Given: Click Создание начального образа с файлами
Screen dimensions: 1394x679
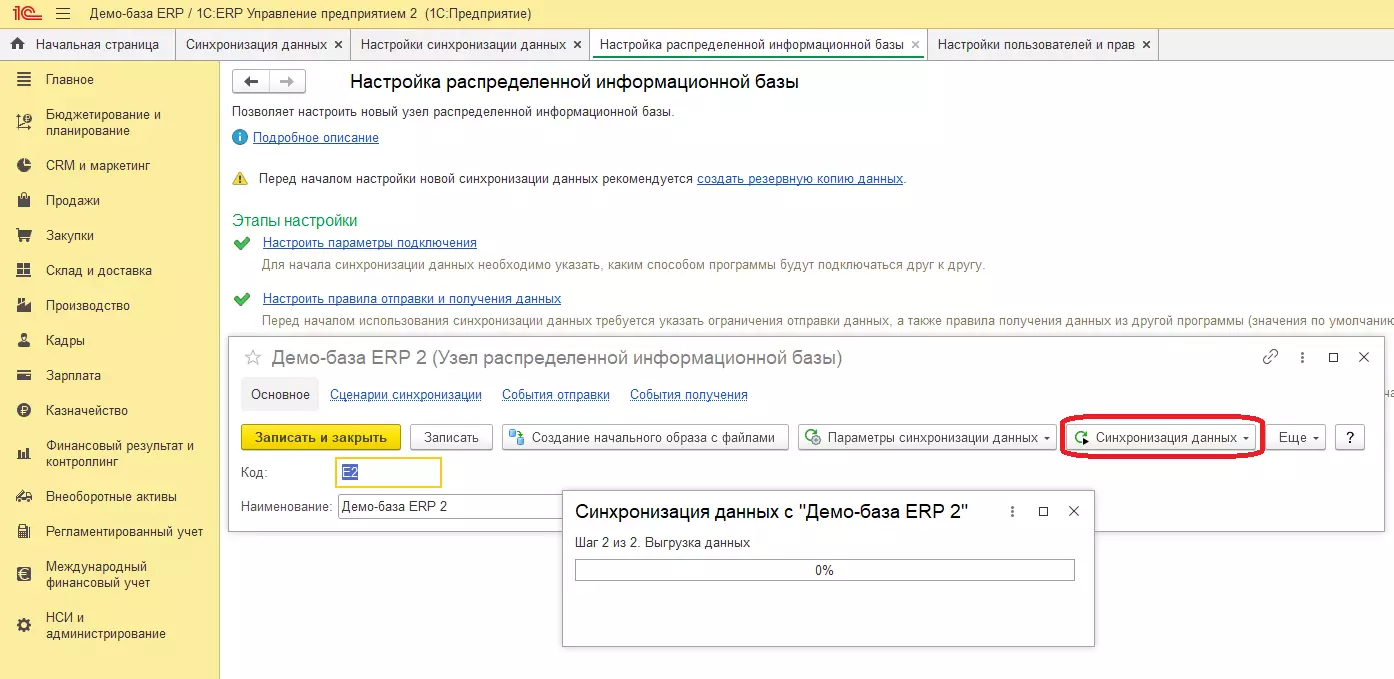Looking at the screenshot, I should point(645,437).
